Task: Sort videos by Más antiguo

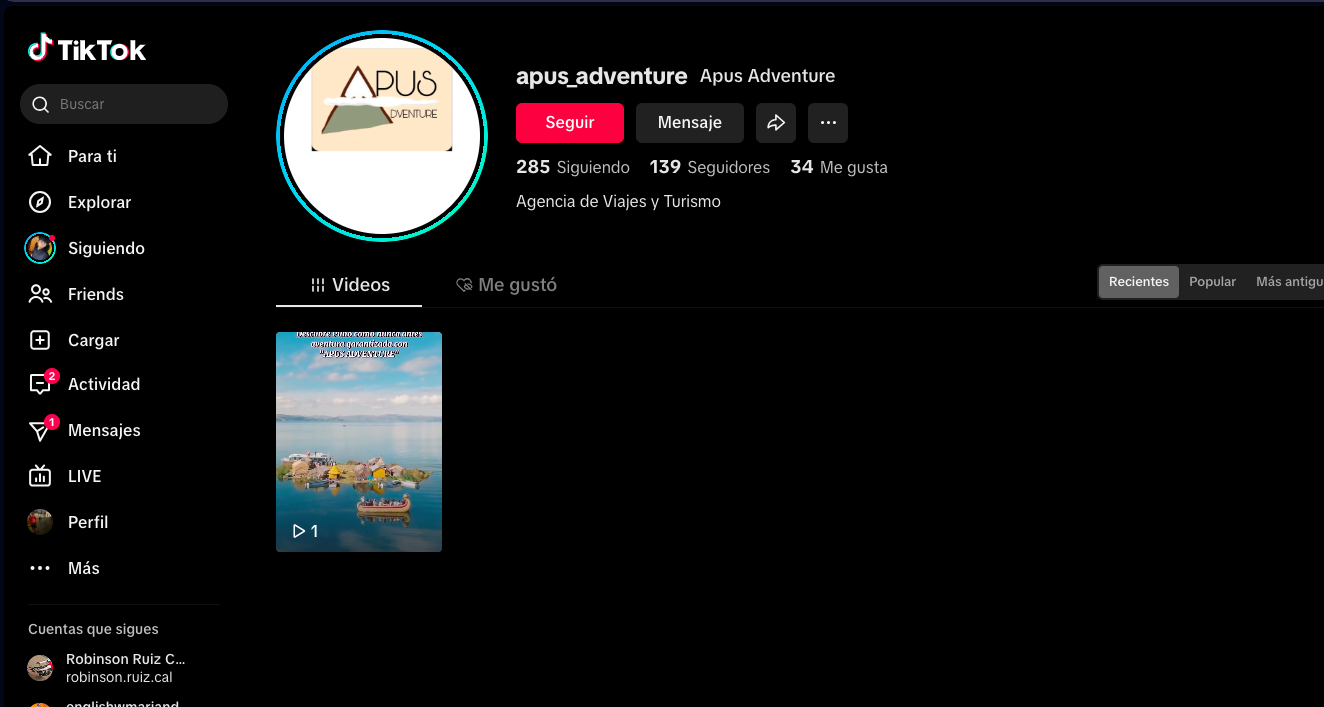Action: (x=1289, y=282)
